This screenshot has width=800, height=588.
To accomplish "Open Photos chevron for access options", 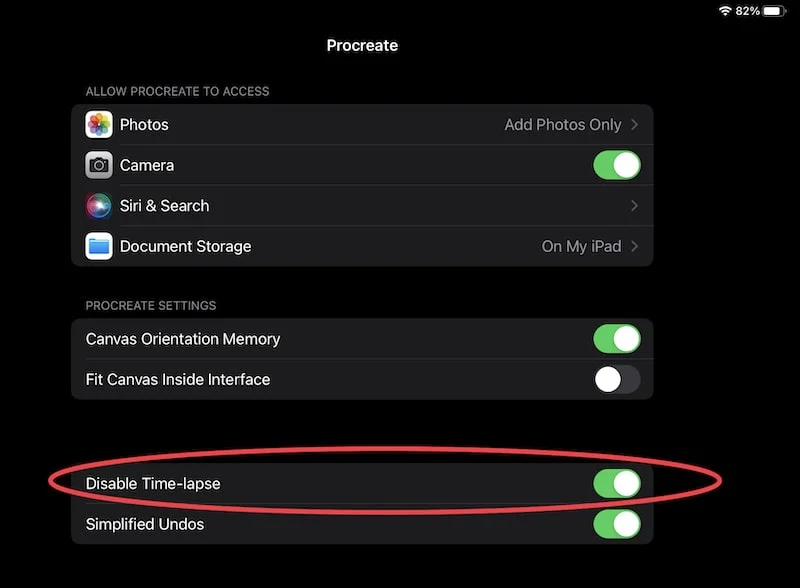I will (634, 125).
